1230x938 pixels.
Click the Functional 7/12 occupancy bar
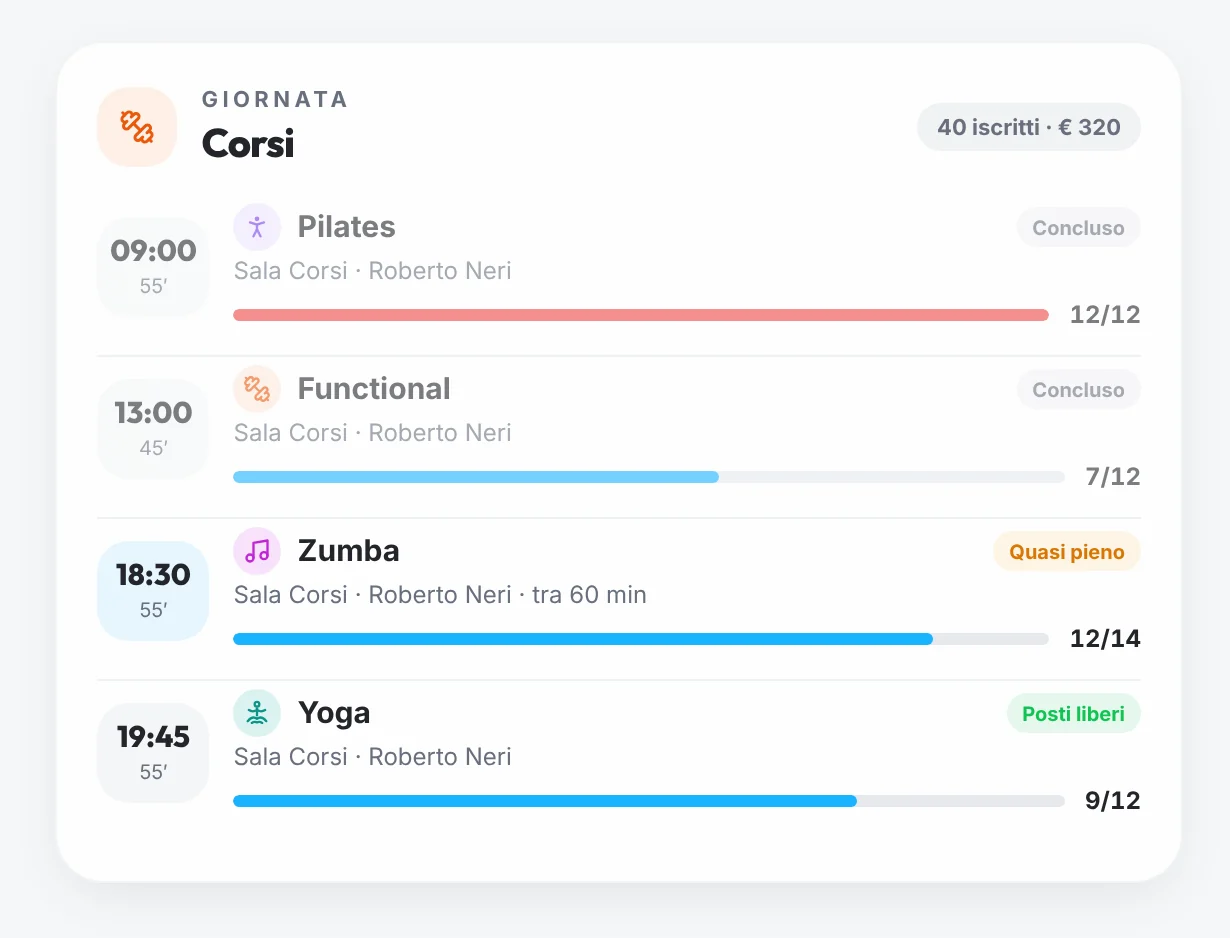coord(649,477)
